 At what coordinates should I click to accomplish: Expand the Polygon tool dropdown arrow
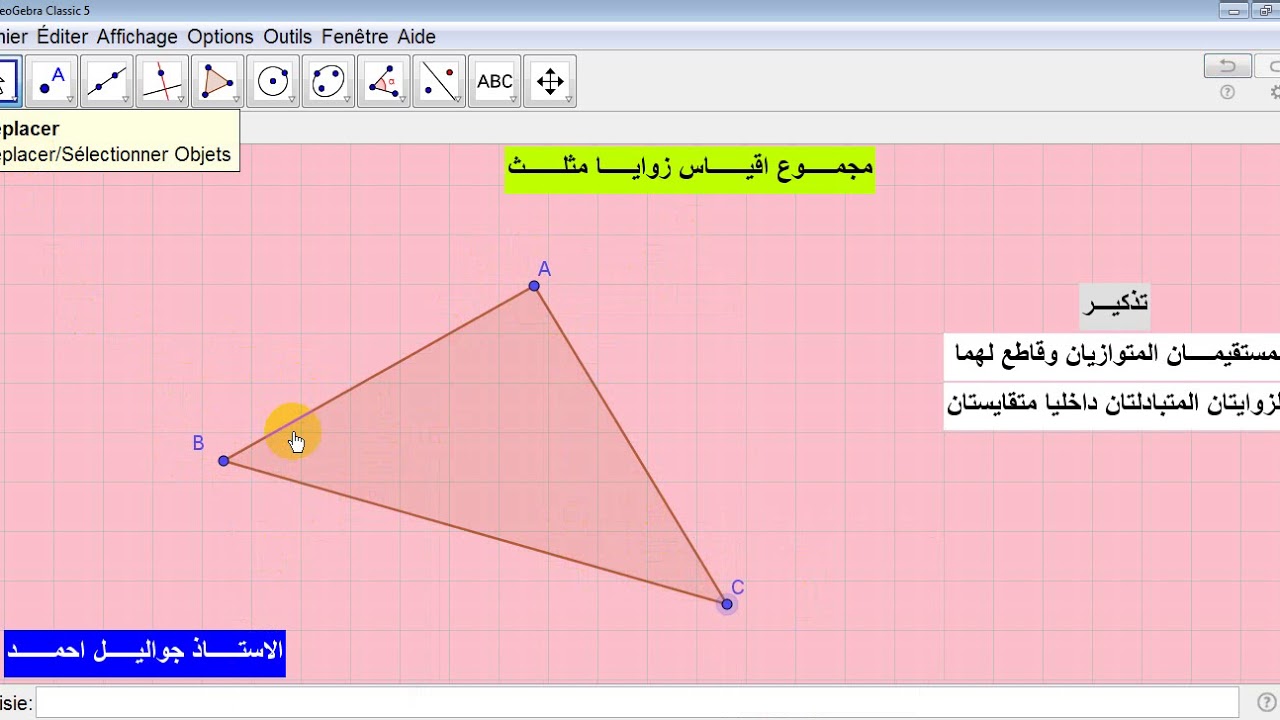(236, 100)
